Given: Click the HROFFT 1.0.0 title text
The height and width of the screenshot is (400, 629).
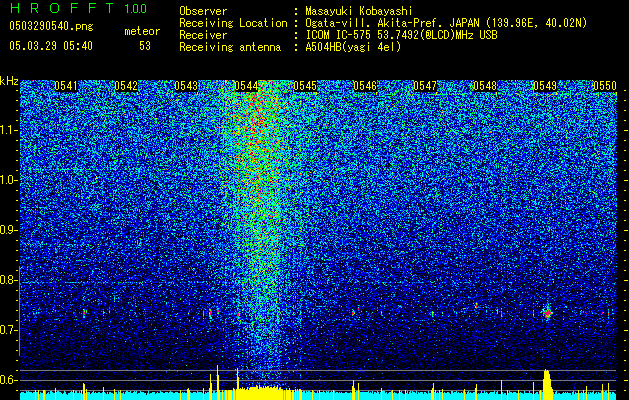Looking at the screenshot, I should pos(79,8).
